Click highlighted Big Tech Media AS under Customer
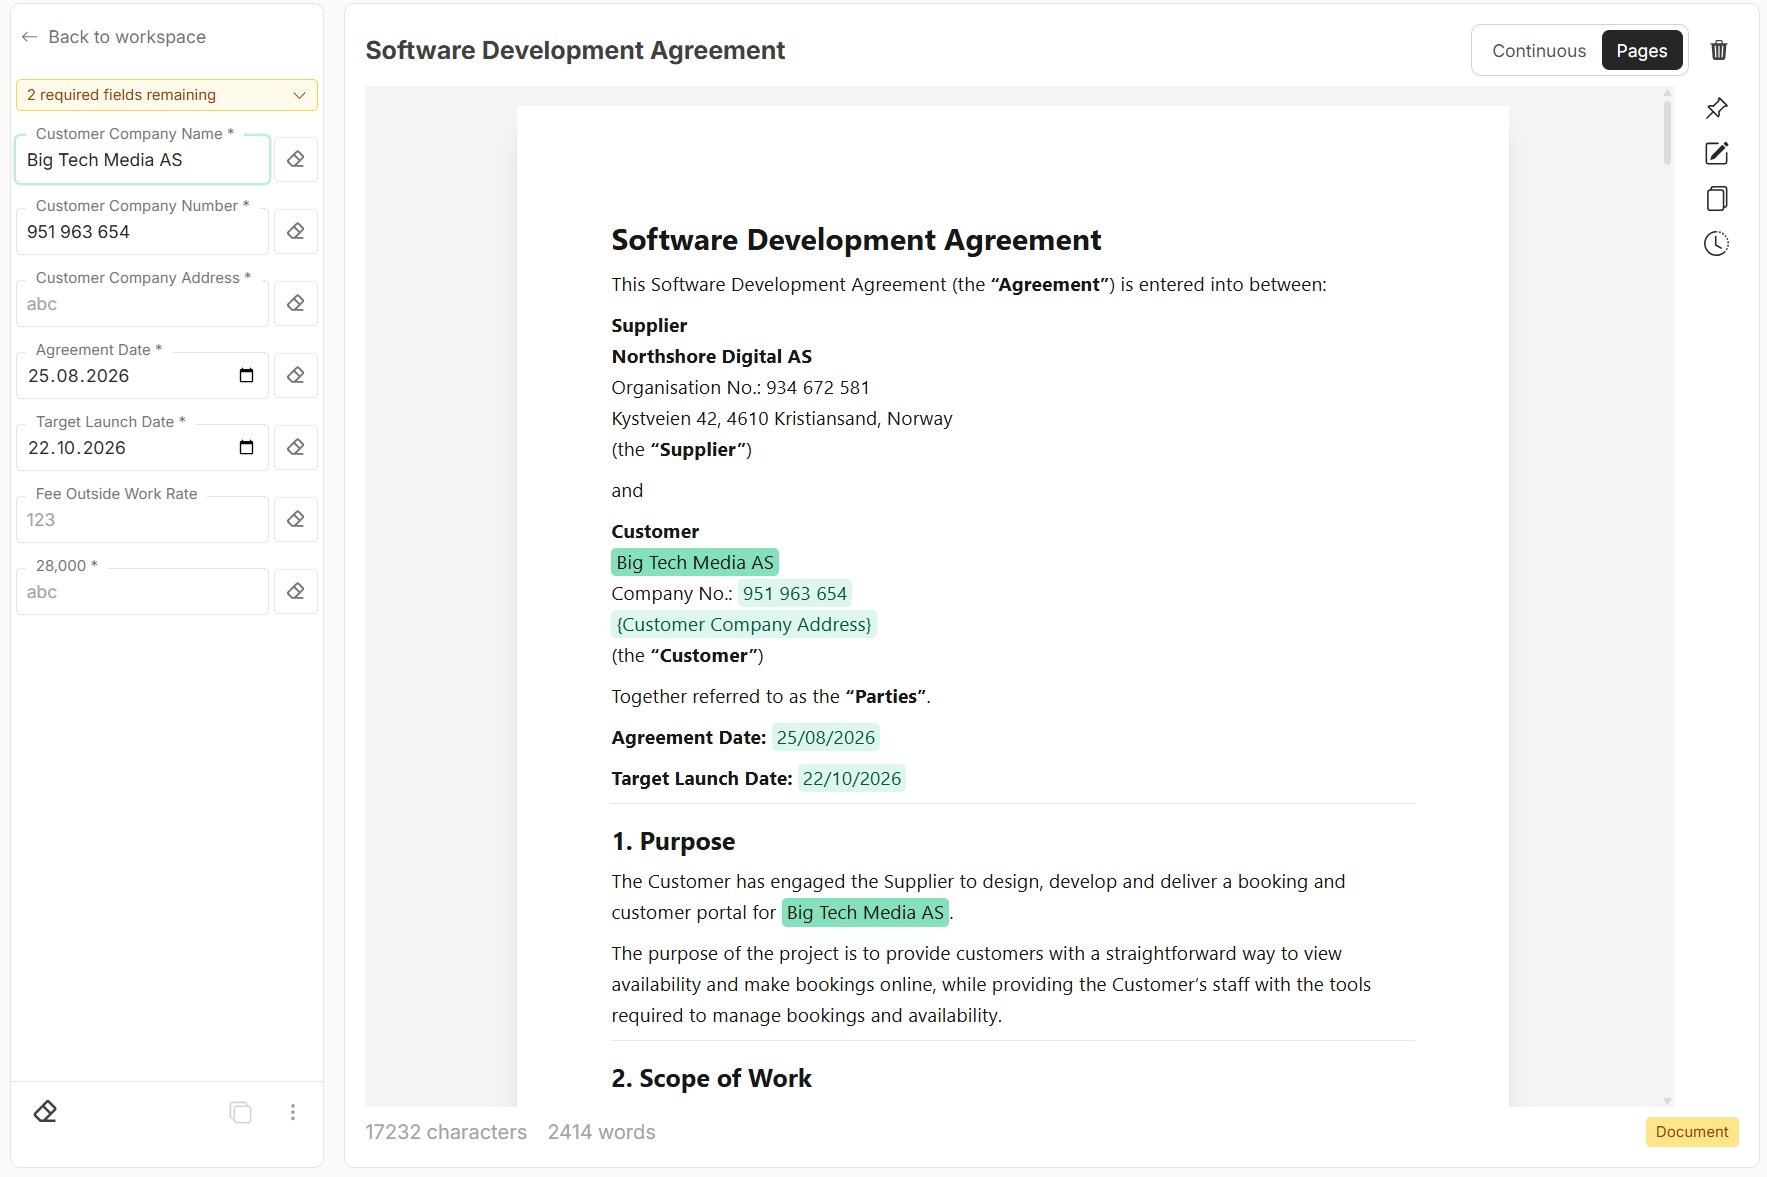This screenshot has width=1767, height=1177. point(695,562)
